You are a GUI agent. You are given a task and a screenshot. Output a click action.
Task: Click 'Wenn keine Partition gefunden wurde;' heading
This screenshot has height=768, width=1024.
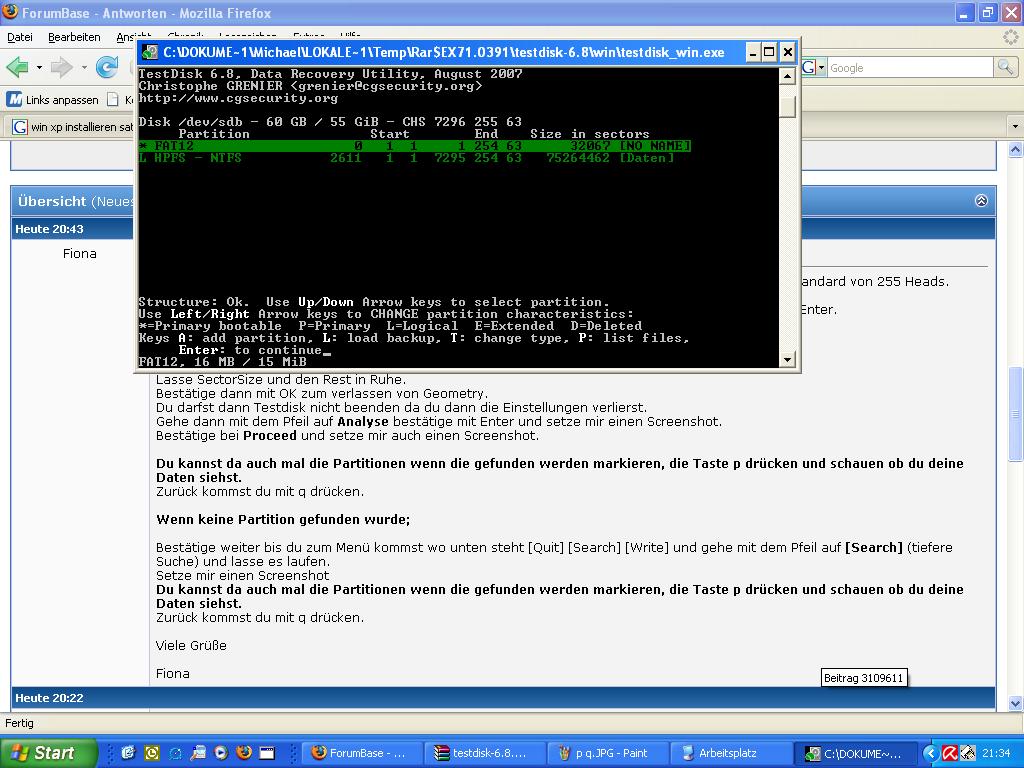(x=283, y=520)
